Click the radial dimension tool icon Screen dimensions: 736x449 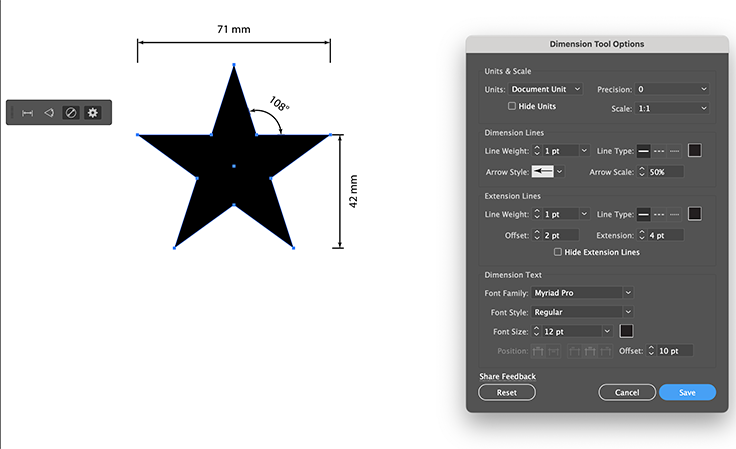pos(70,113)
